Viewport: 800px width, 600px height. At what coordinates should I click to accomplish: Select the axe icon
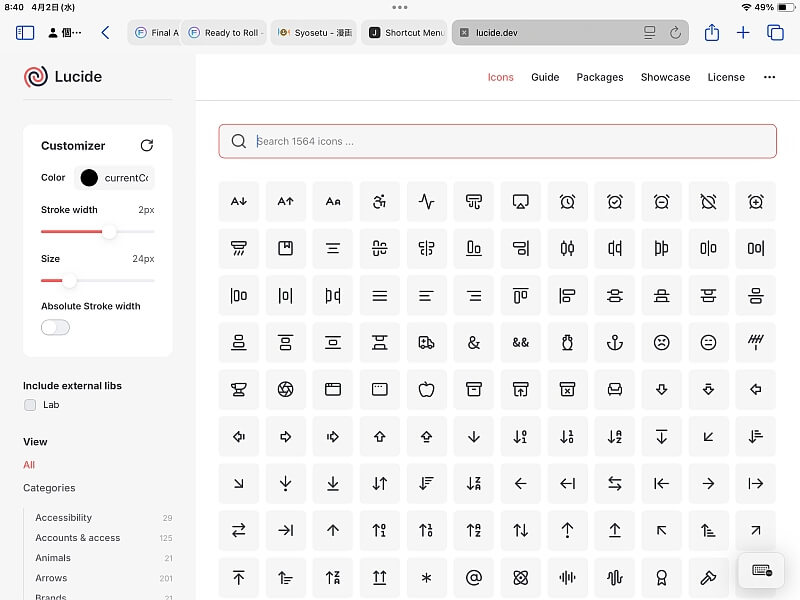click(708, 578)
